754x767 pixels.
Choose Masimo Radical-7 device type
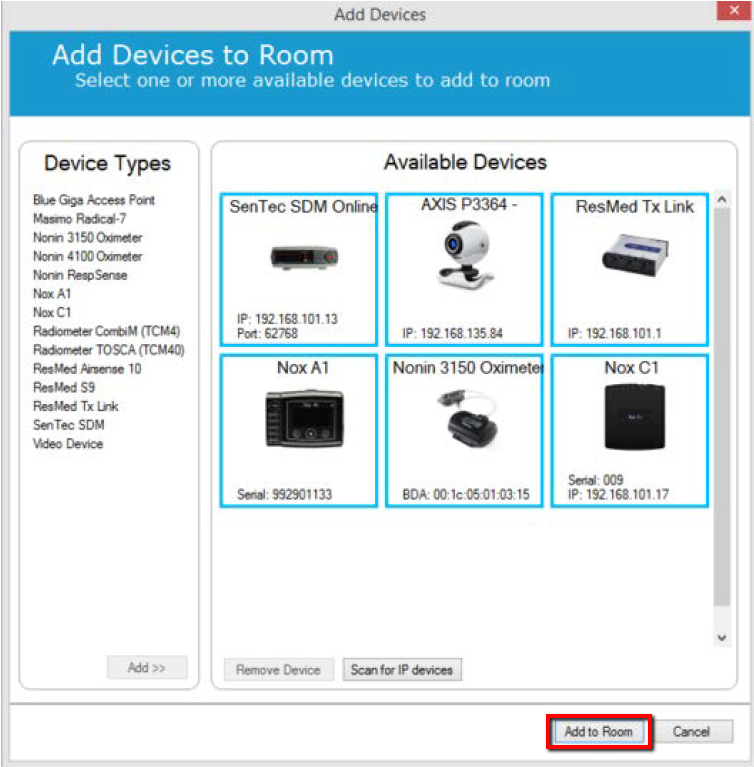[79, 219]
